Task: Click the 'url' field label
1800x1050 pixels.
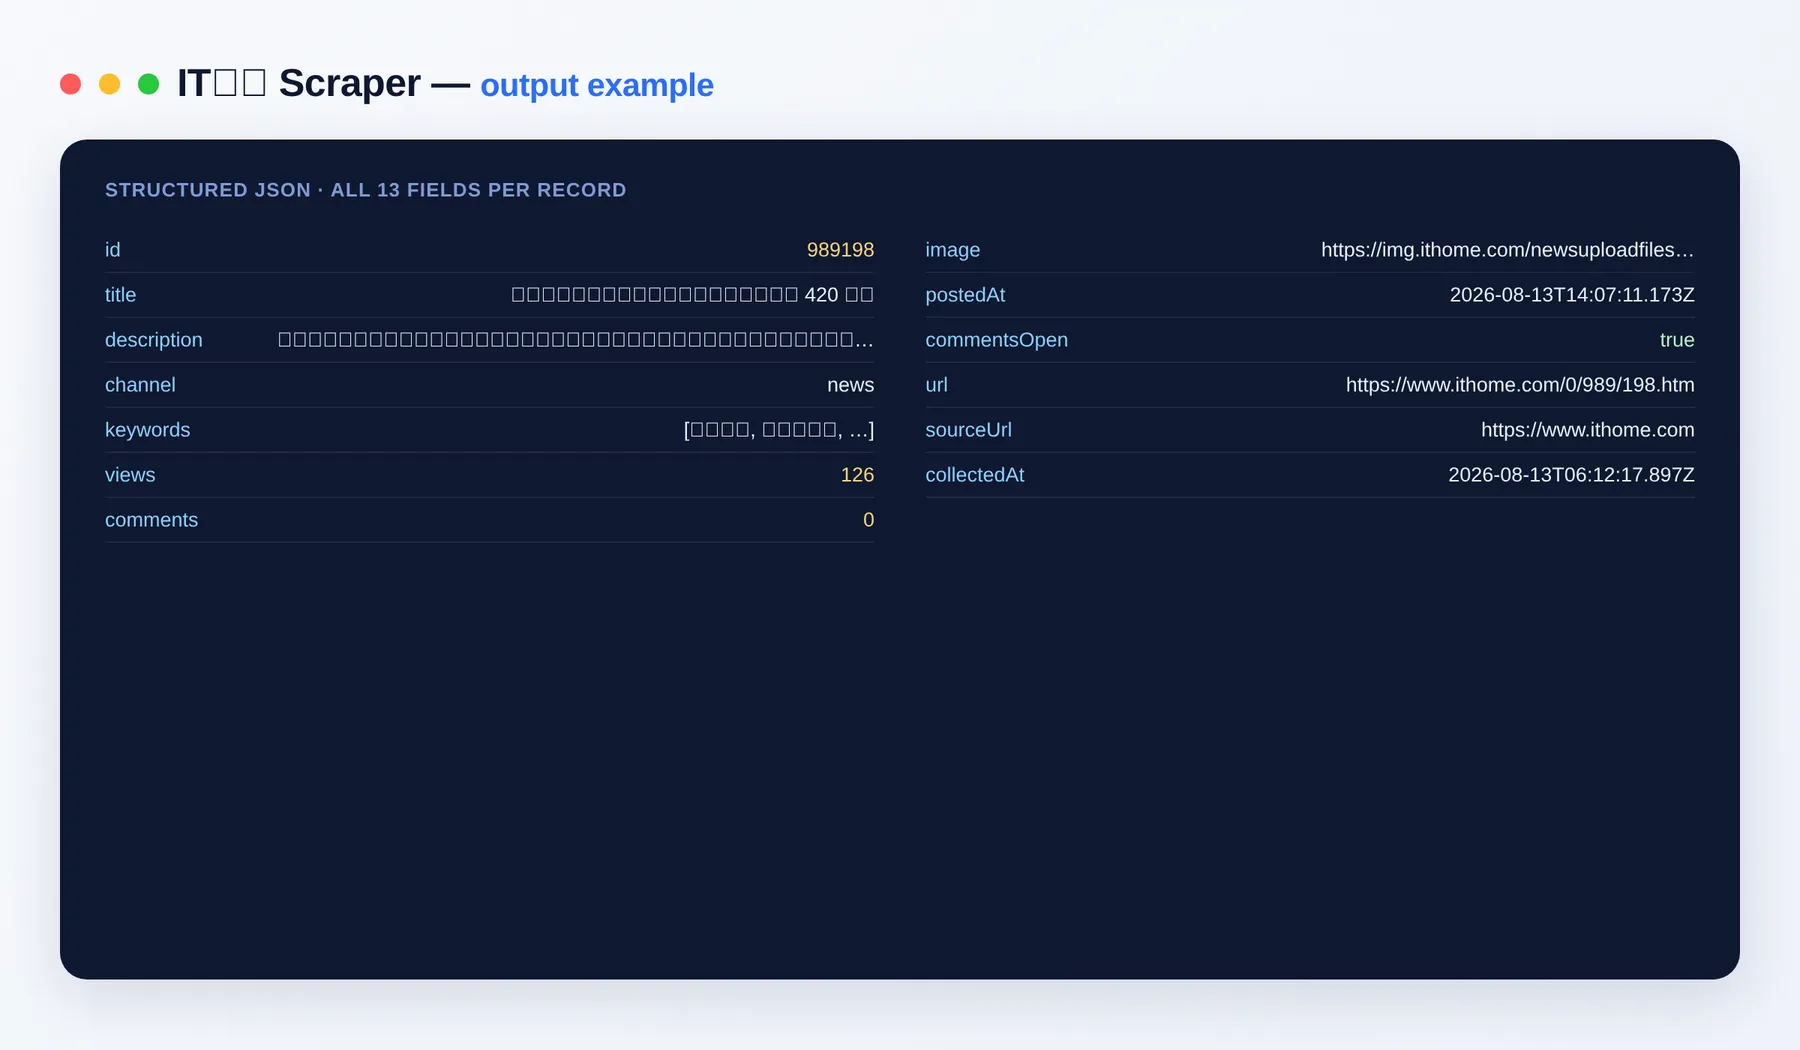Action: coord(936,385)
